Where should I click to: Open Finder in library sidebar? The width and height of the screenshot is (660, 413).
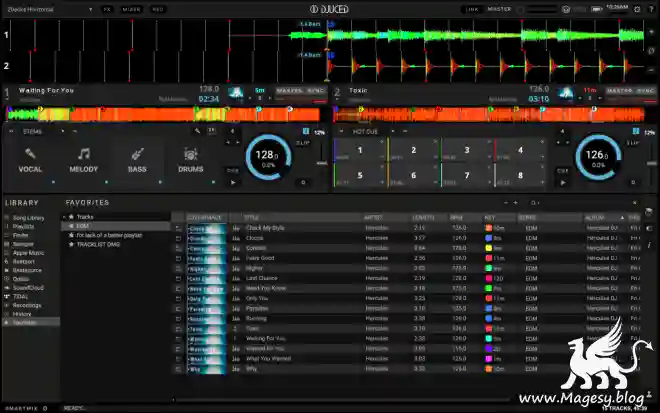pyautogui.click(x=20, y=235)
